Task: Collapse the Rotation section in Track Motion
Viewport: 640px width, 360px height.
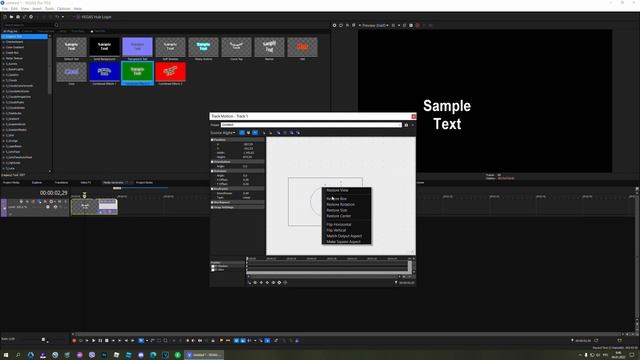Action: tap(213, 171)
